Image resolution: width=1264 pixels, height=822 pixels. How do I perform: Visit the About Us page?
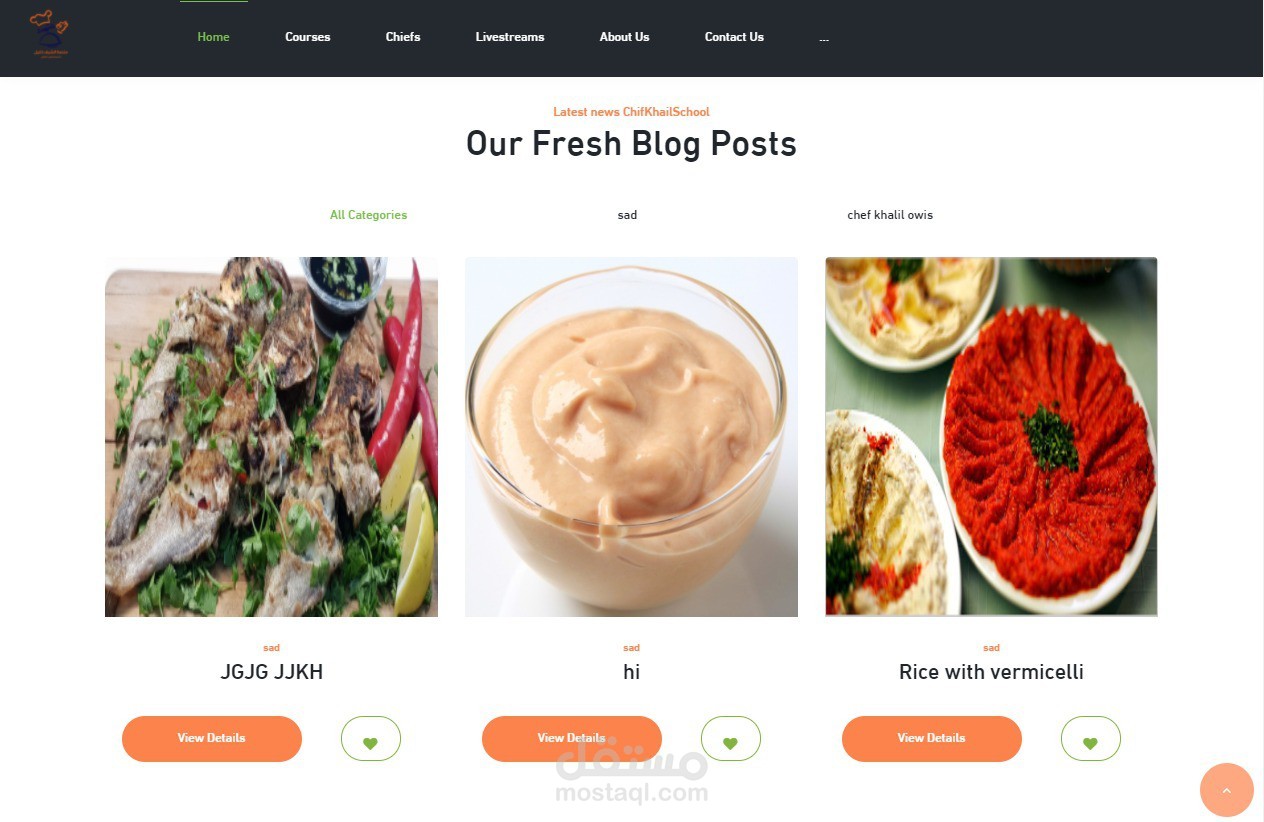tap(624, 37)
